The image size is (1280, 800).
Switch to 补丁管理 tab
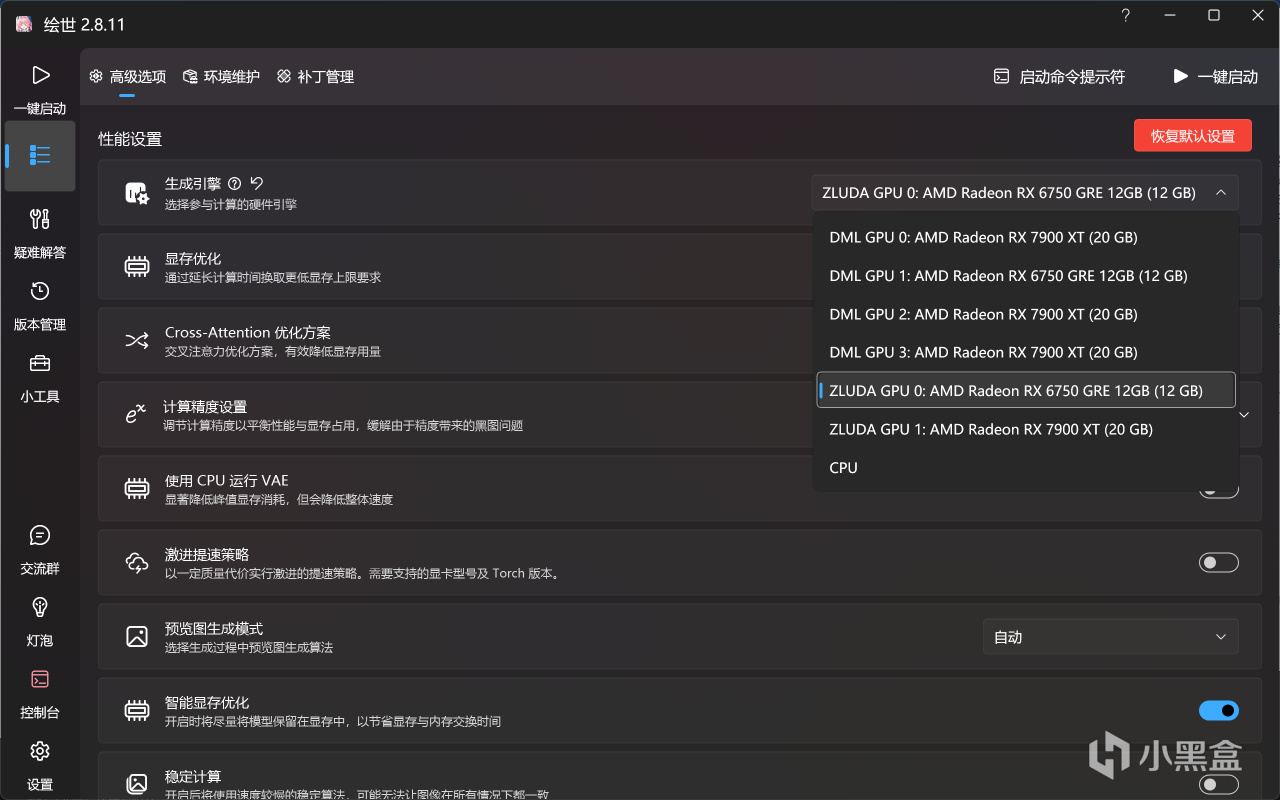pyautogui.click(x=315, y=77)
